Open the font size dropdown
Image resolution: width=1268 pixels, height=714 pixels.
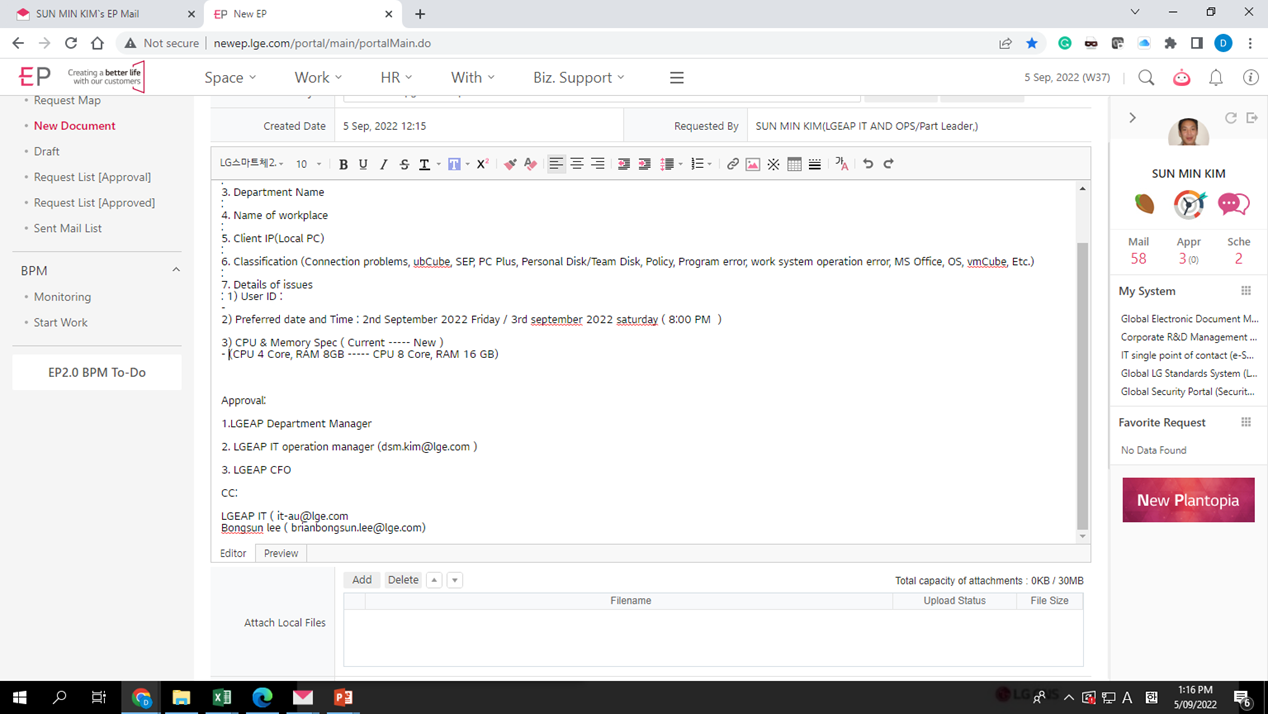click(308, 164)
